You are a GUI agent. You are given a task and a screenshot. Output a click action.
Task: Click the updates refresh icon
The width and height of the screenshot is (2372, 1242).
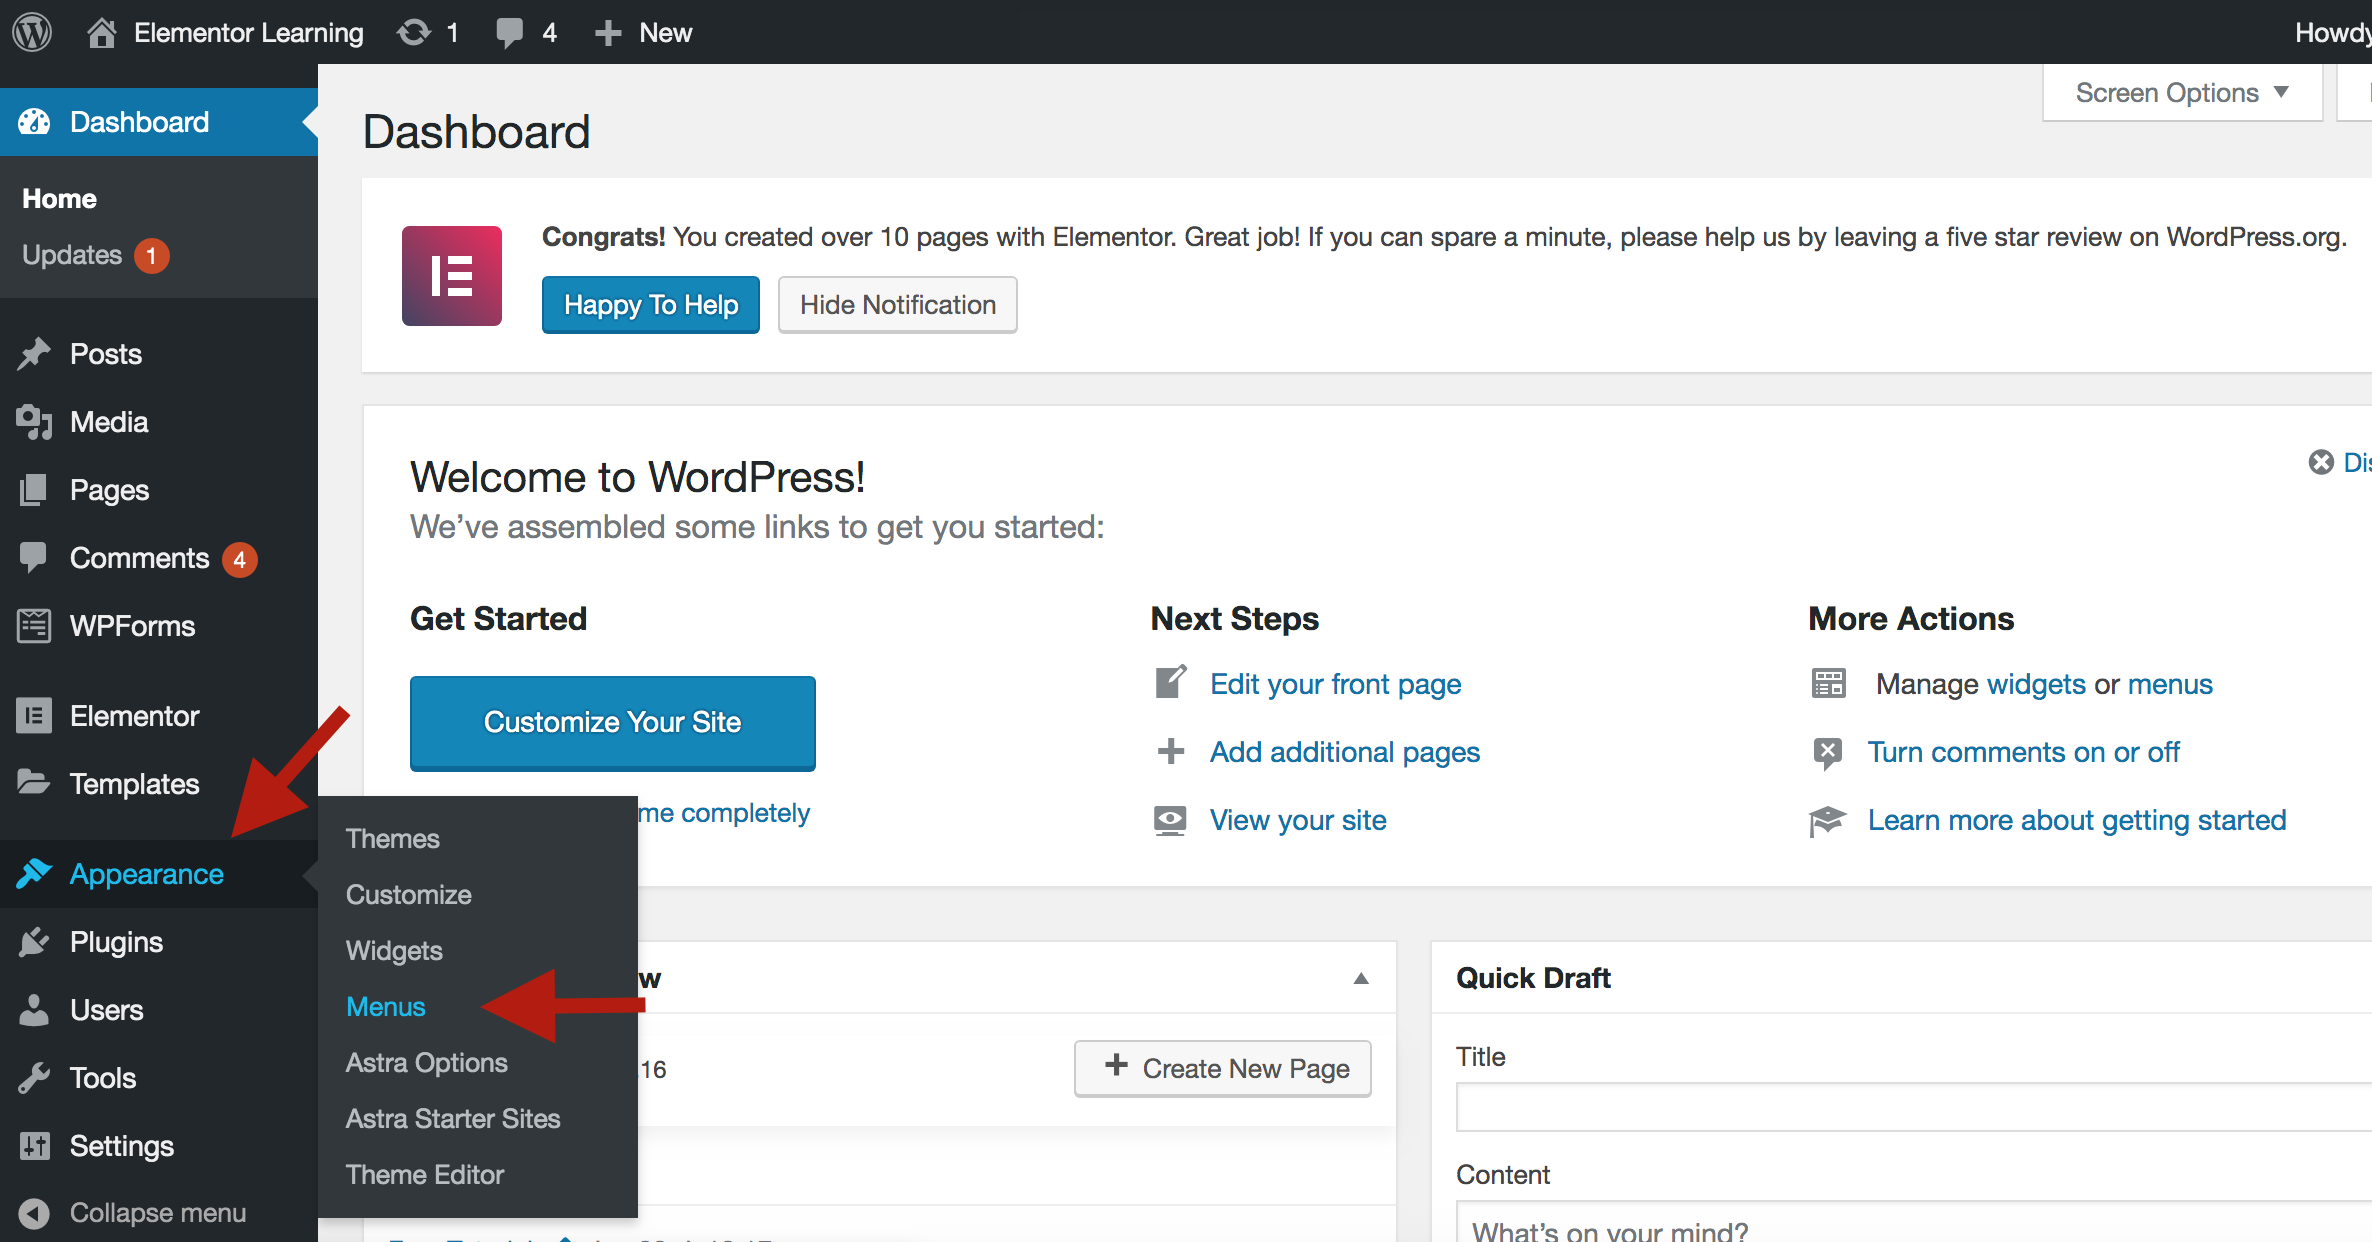(x=414, y=32)
